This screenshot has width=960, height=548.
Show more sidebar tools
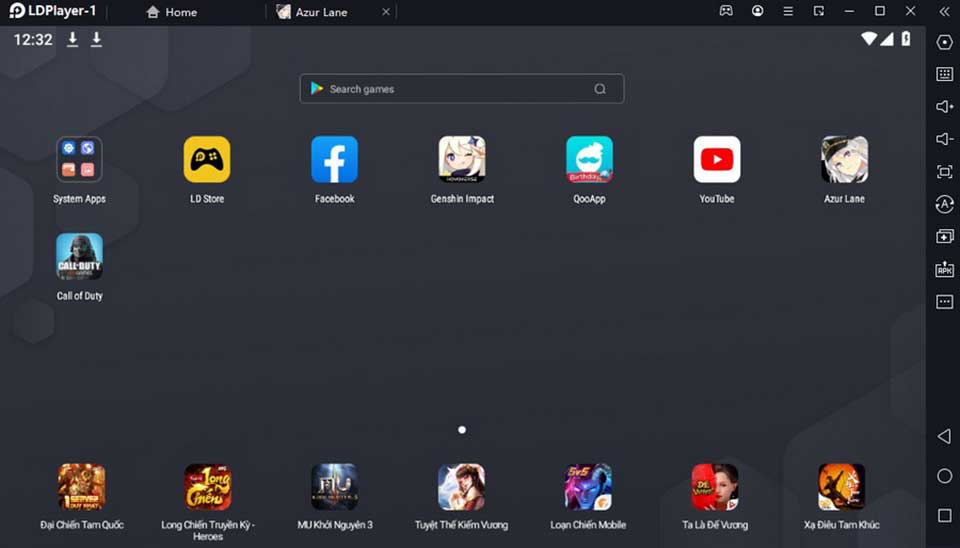point(945,302)
